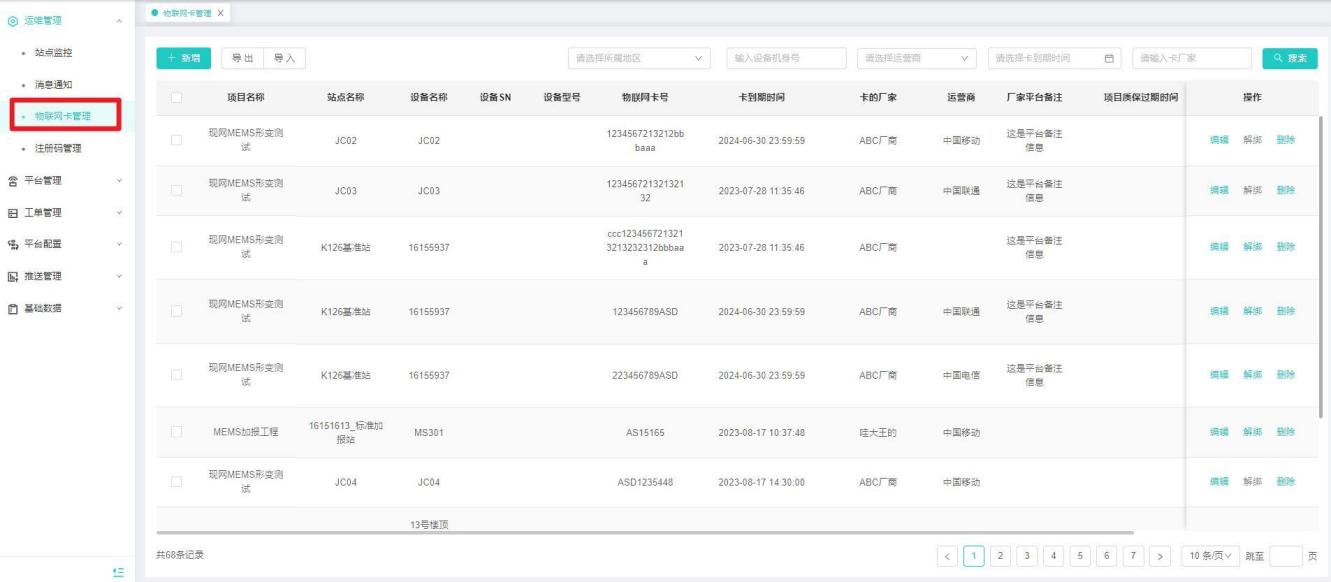1331x582 pixels.
Task: Click the 平台管理 sidebar icon
Action: click(x=12, y=181)
